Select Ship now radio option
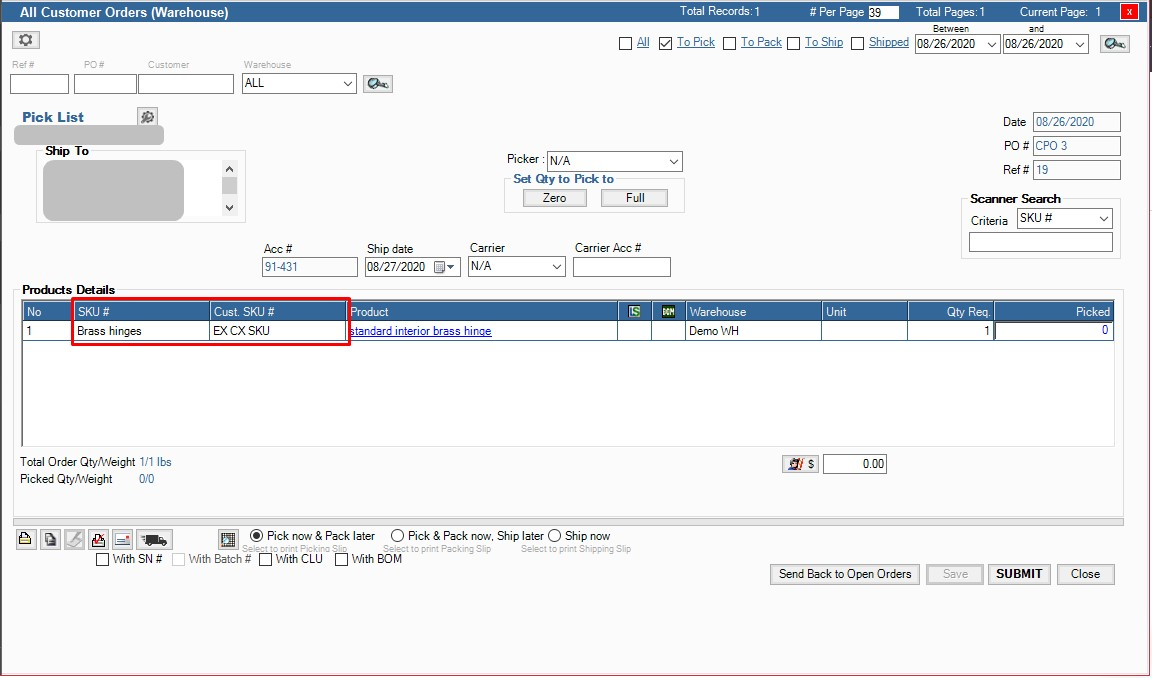The width and height of the screenshot is (1152, 678). tap(555, 536)
